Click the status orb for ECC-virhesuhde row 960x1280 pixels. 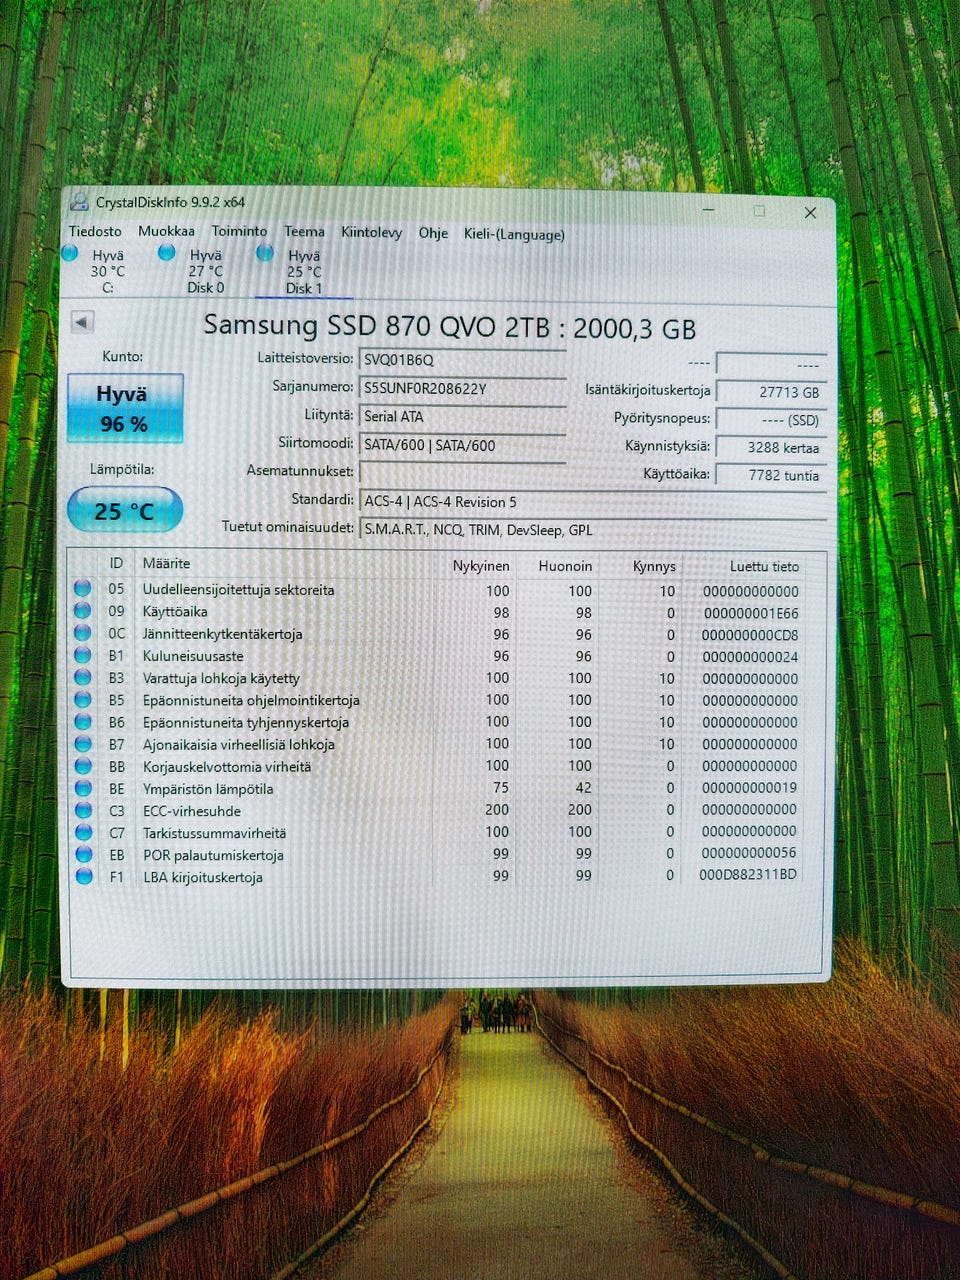tap(83, 810)
